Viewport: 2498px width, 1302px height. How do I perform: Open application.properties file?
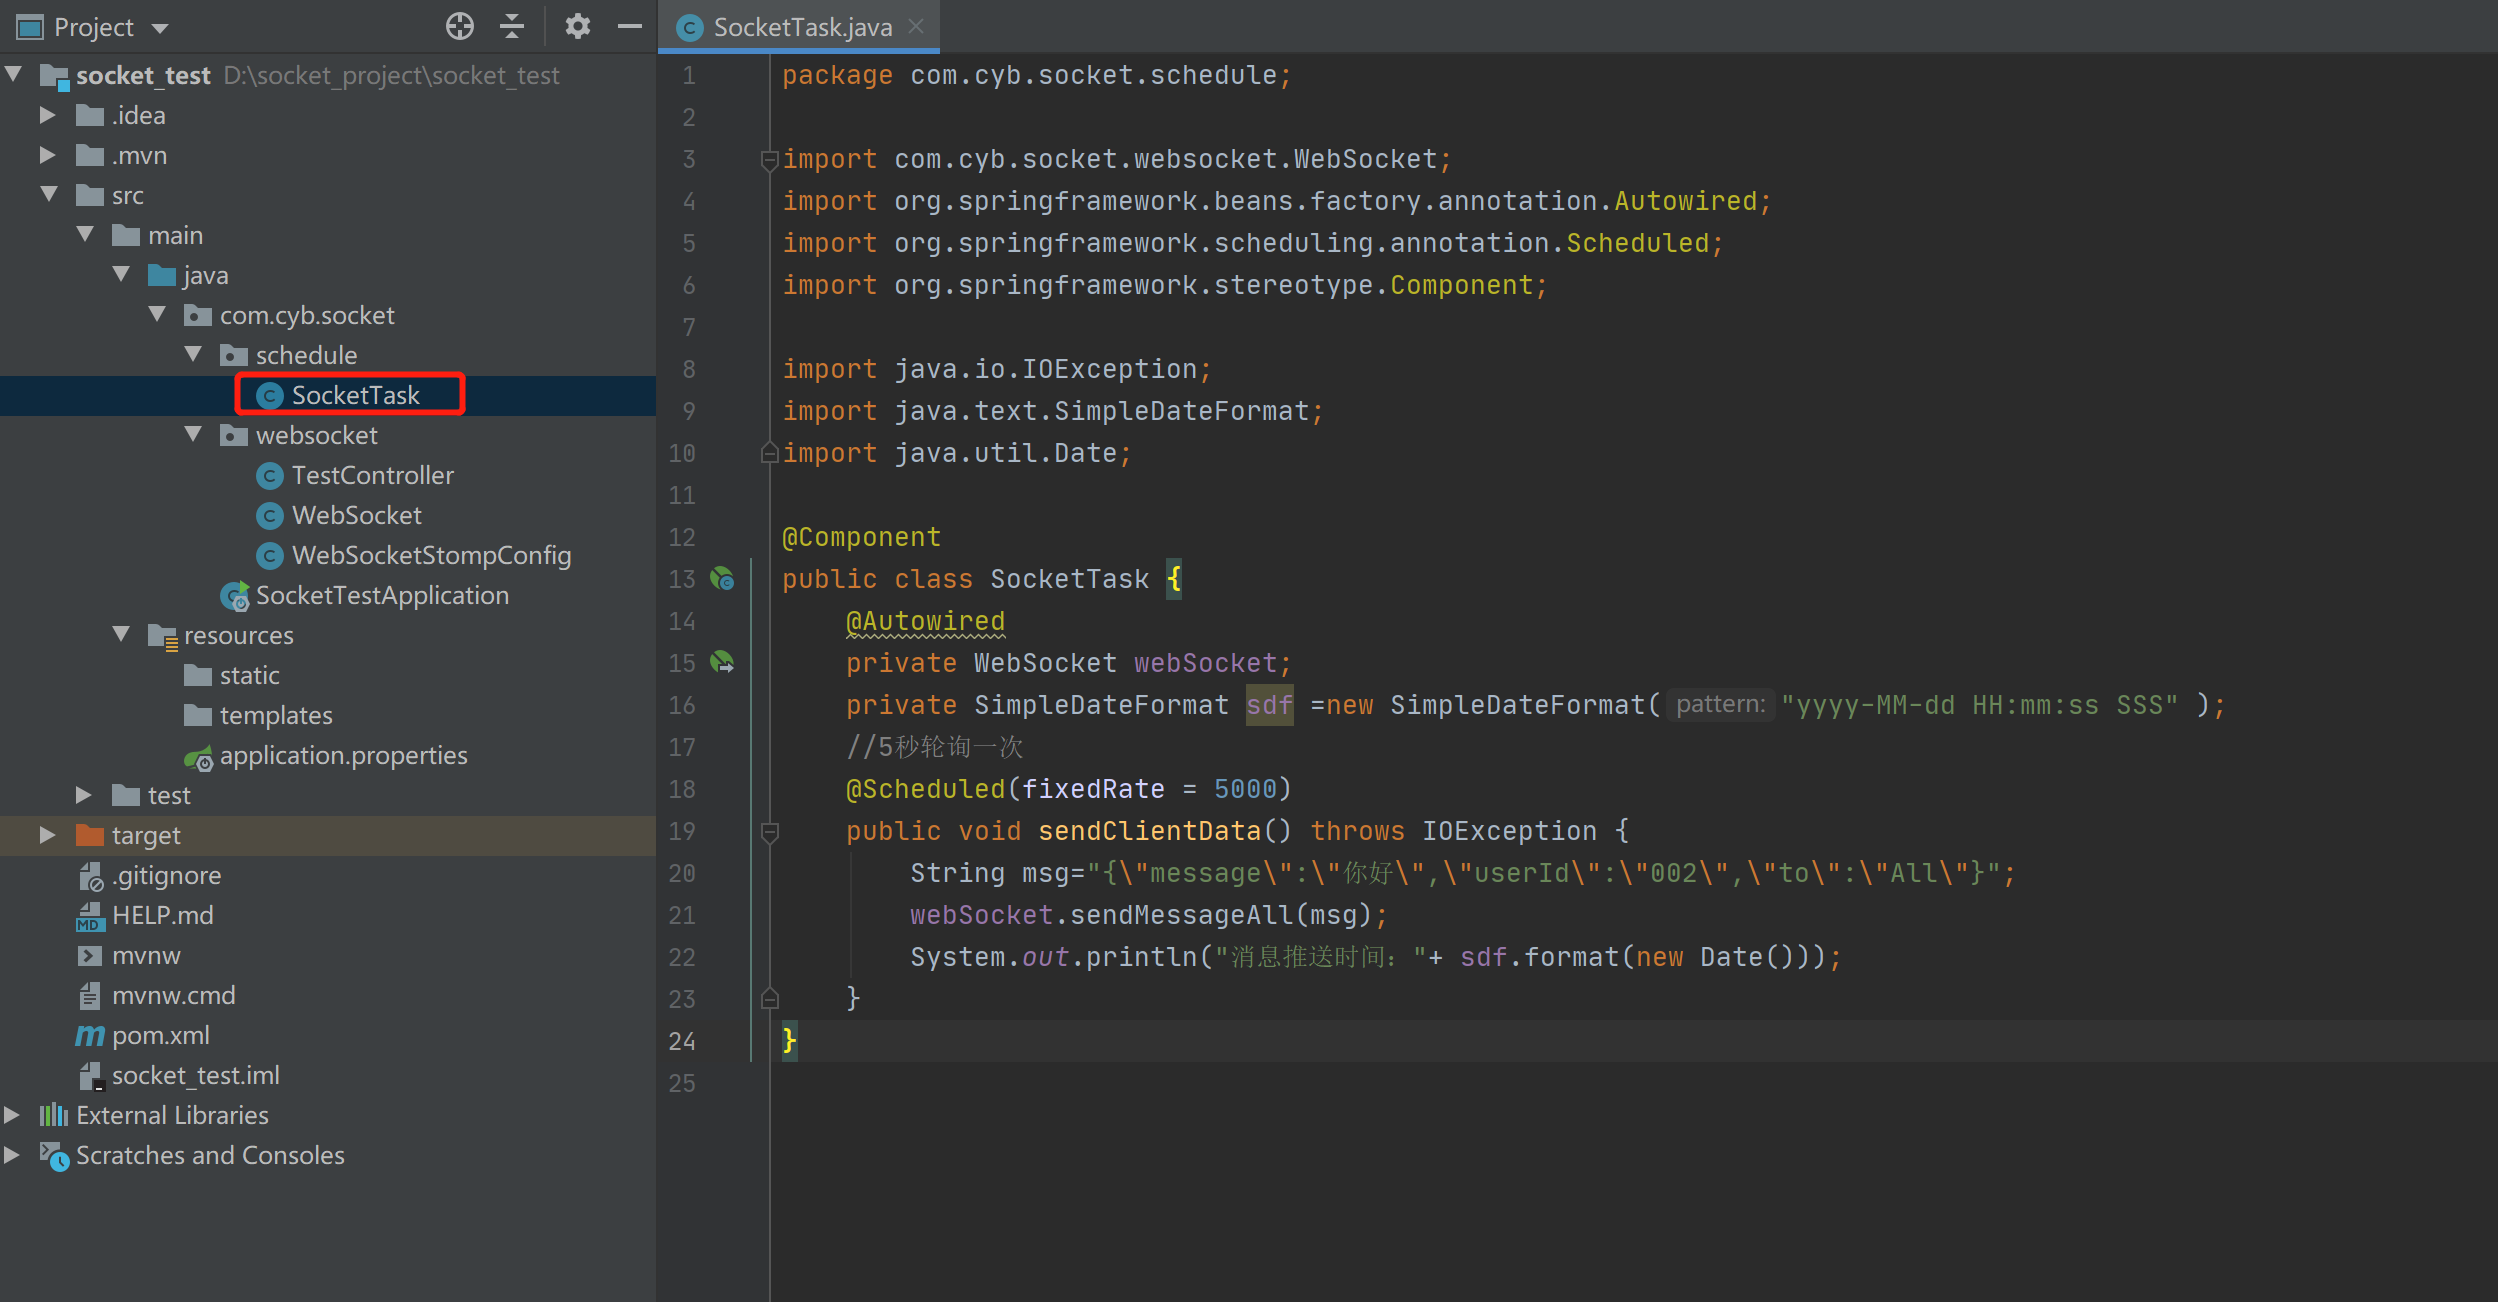tap(342, 756)
